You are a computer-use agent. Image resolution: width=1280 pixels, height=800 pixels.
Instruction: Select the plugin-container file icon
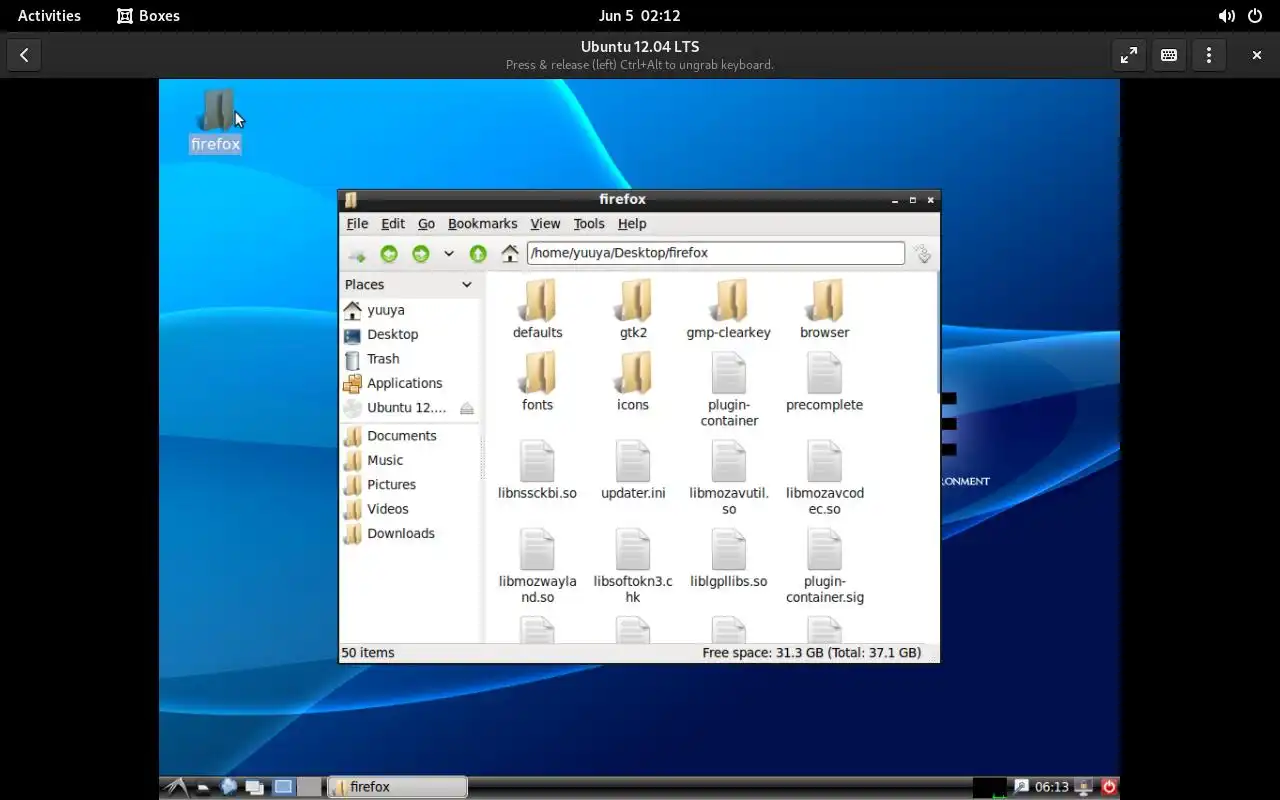click(729, 373)
